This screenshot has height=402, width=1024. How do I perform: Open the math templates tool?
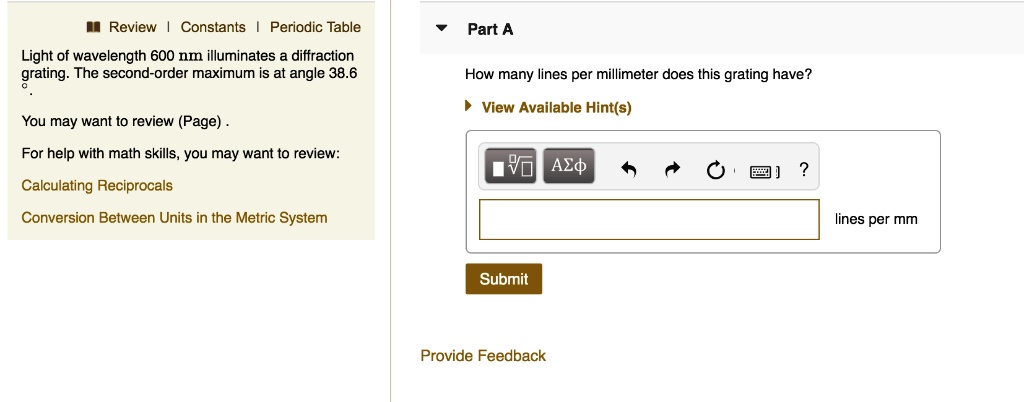tap(510, 166)
